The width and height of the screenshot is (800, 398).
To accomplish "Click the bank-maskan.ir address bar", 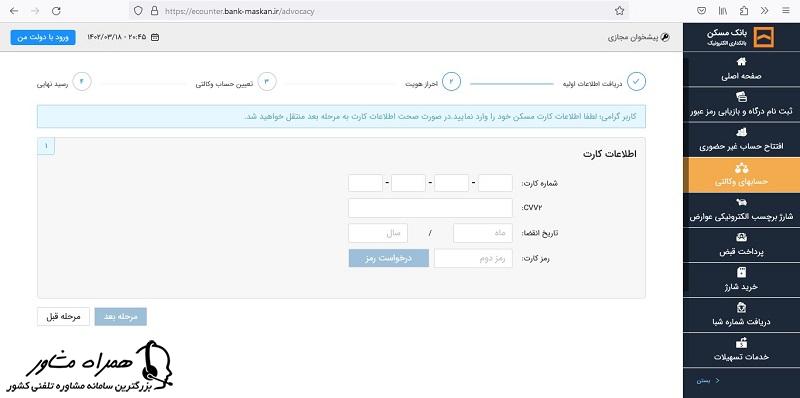I will [x=378, y=11].
